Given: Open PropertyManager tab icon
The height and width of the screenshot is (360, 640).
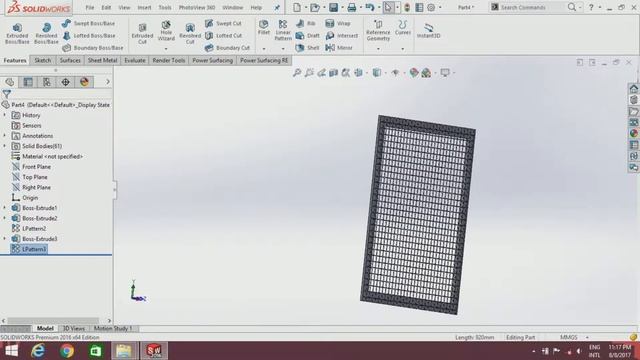Looking at the screenshot, I should (x=28, y=82).
